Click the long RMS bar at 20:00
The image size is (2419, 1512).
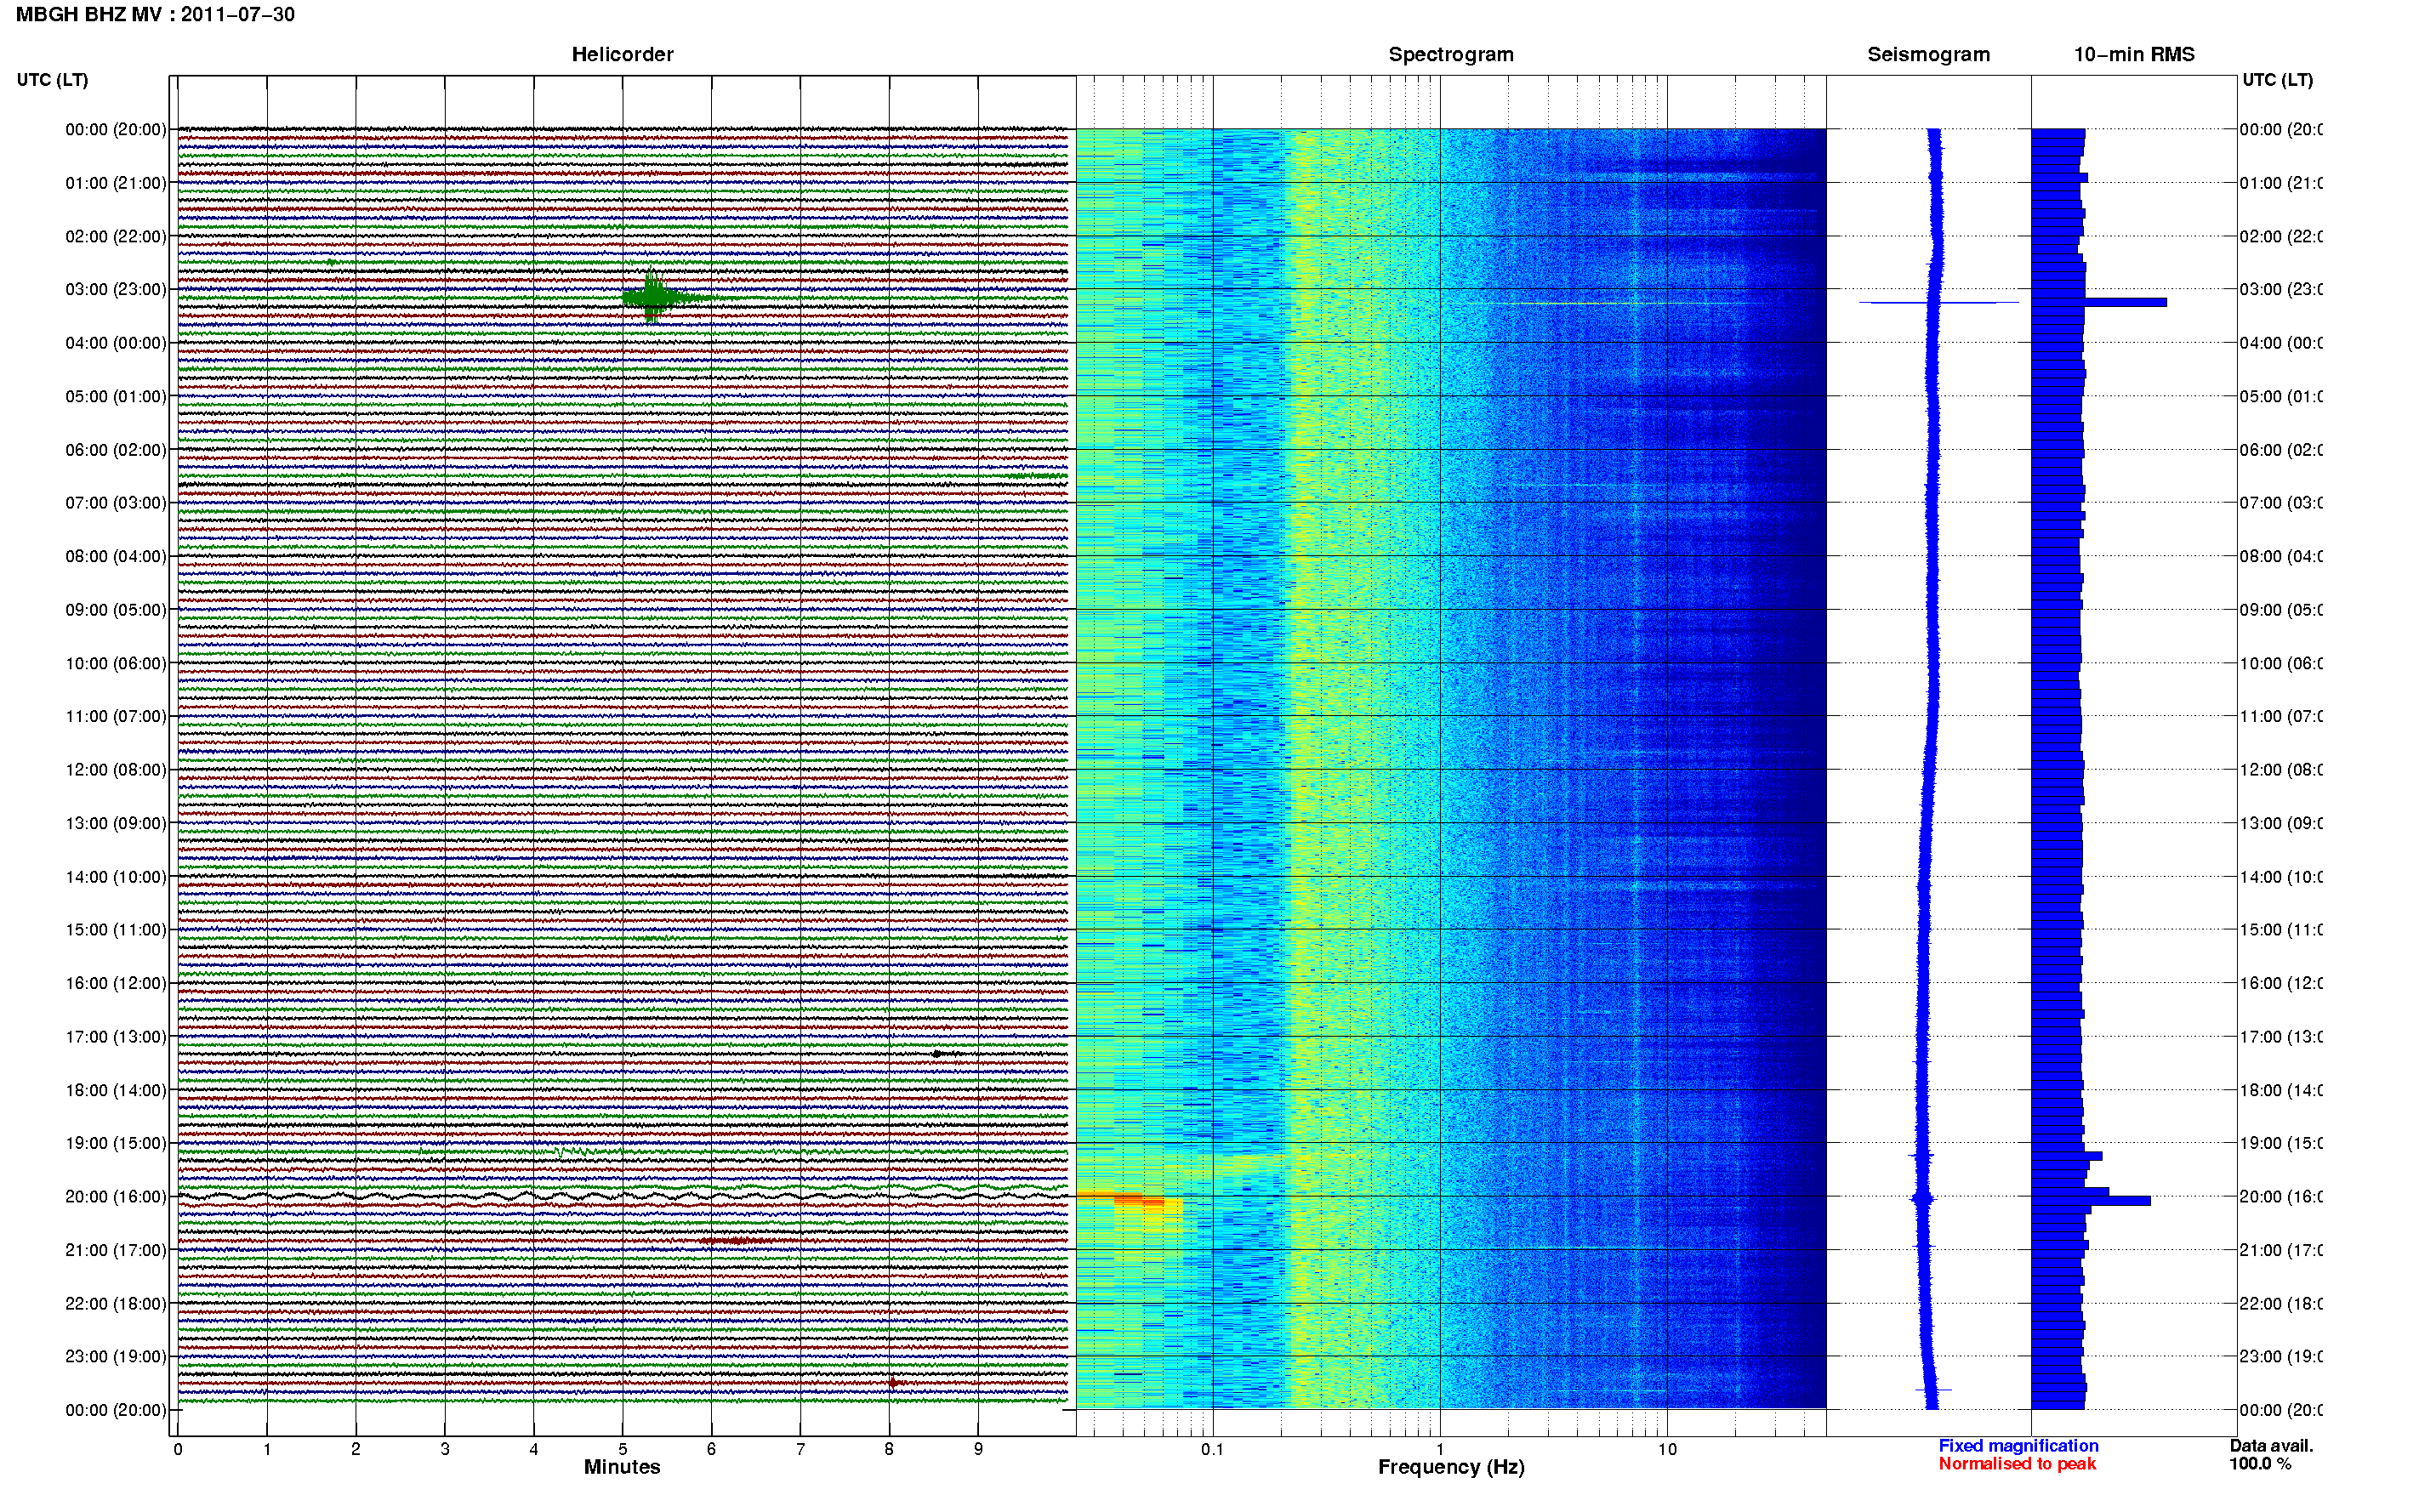click(x=2091, y=1201)
